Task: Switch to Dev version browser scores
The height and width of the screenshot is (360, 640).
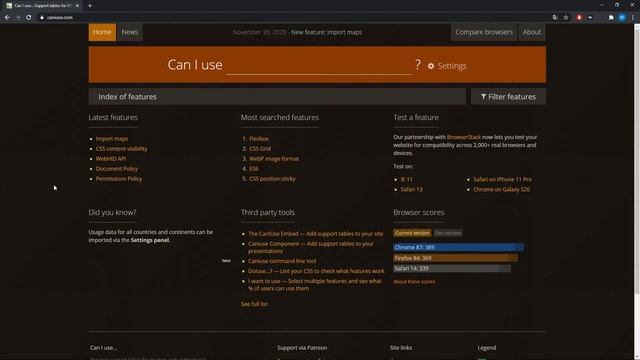Action: pos(448,233)
